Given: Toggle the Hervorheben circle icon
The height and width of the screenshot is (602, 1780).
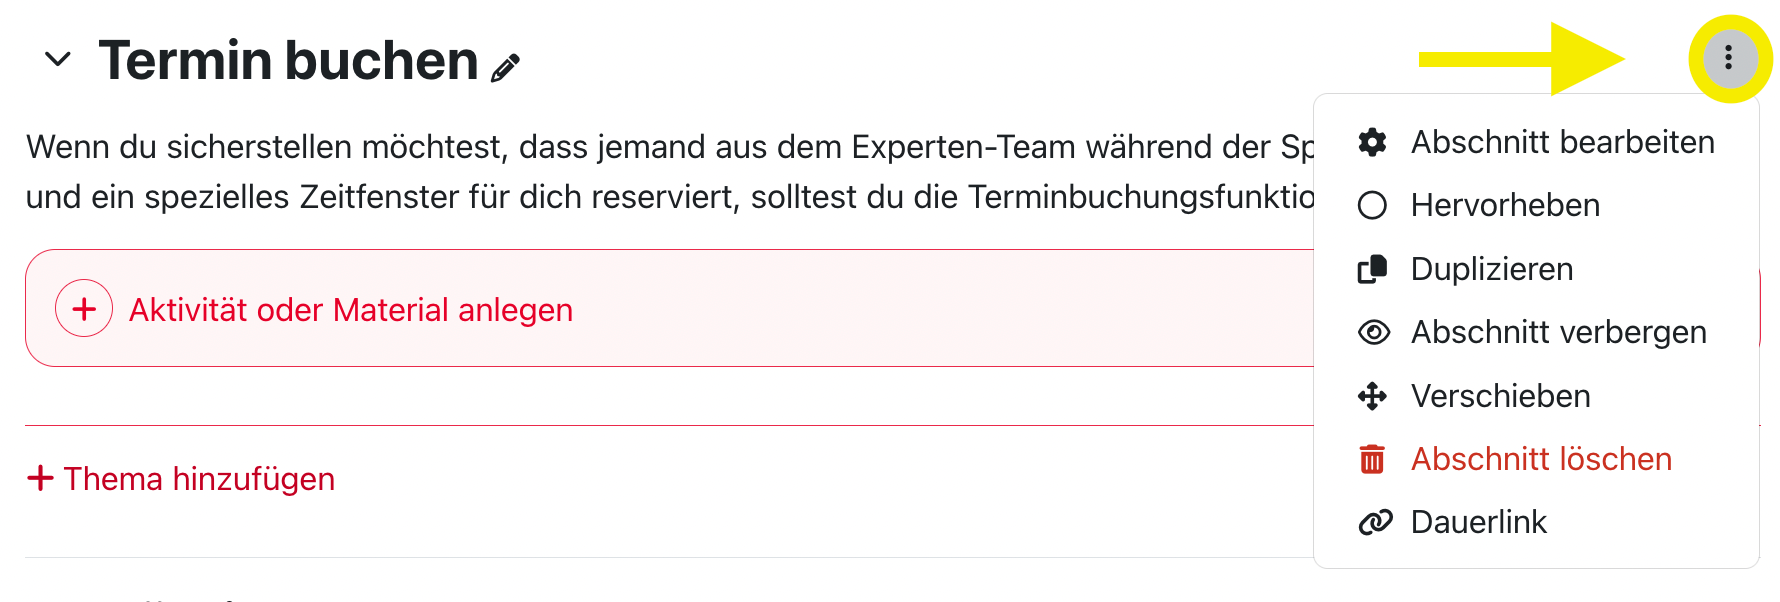Looking at the screenshot, I should point(1373,205).
